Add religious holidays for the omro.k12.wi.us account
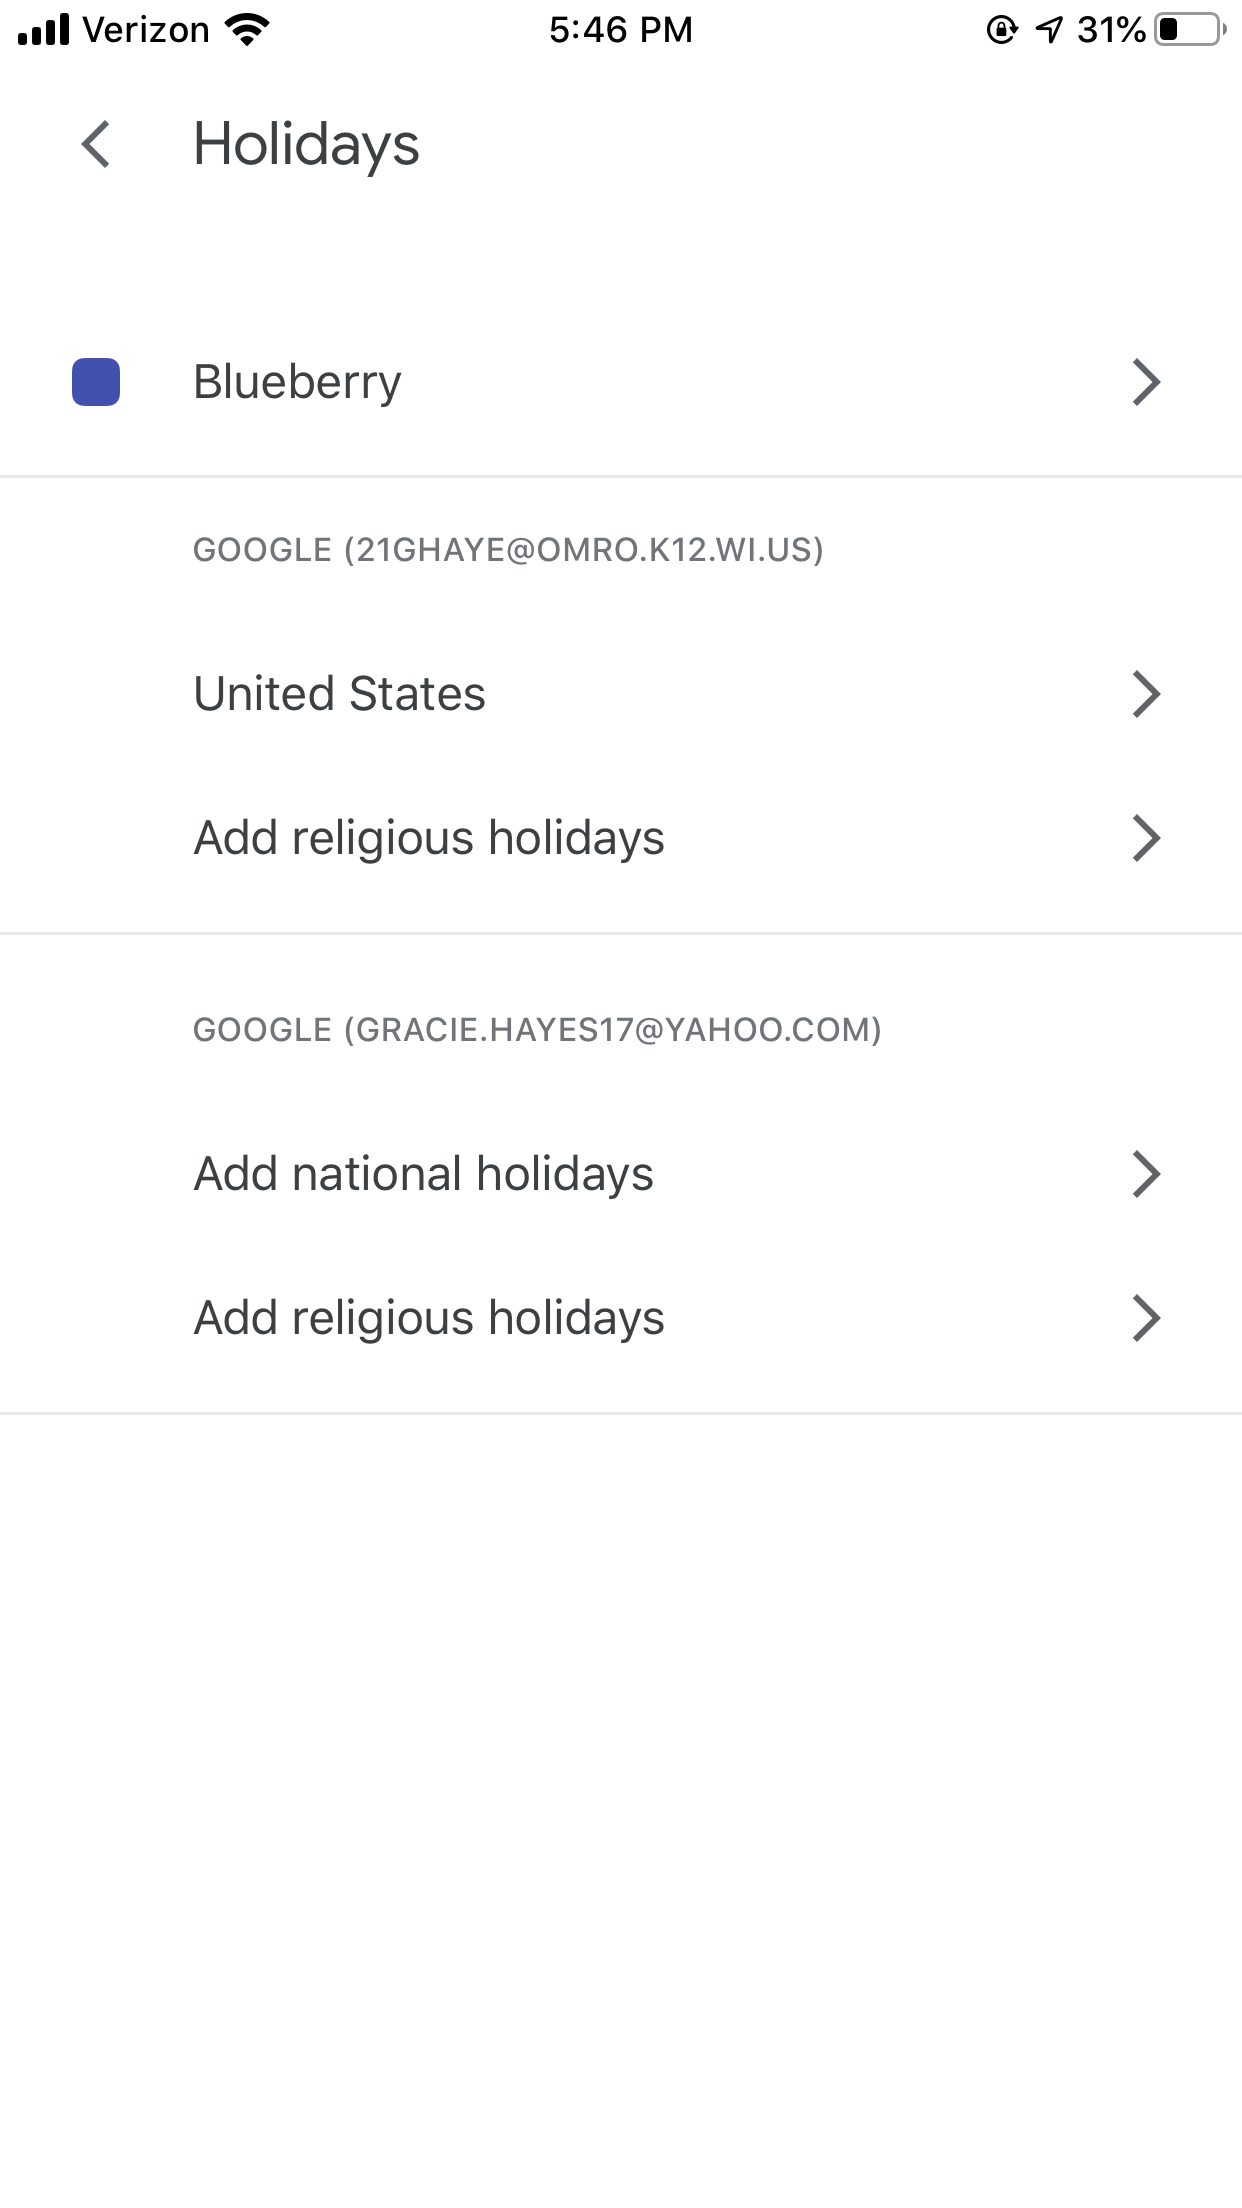 click(428, 838)
